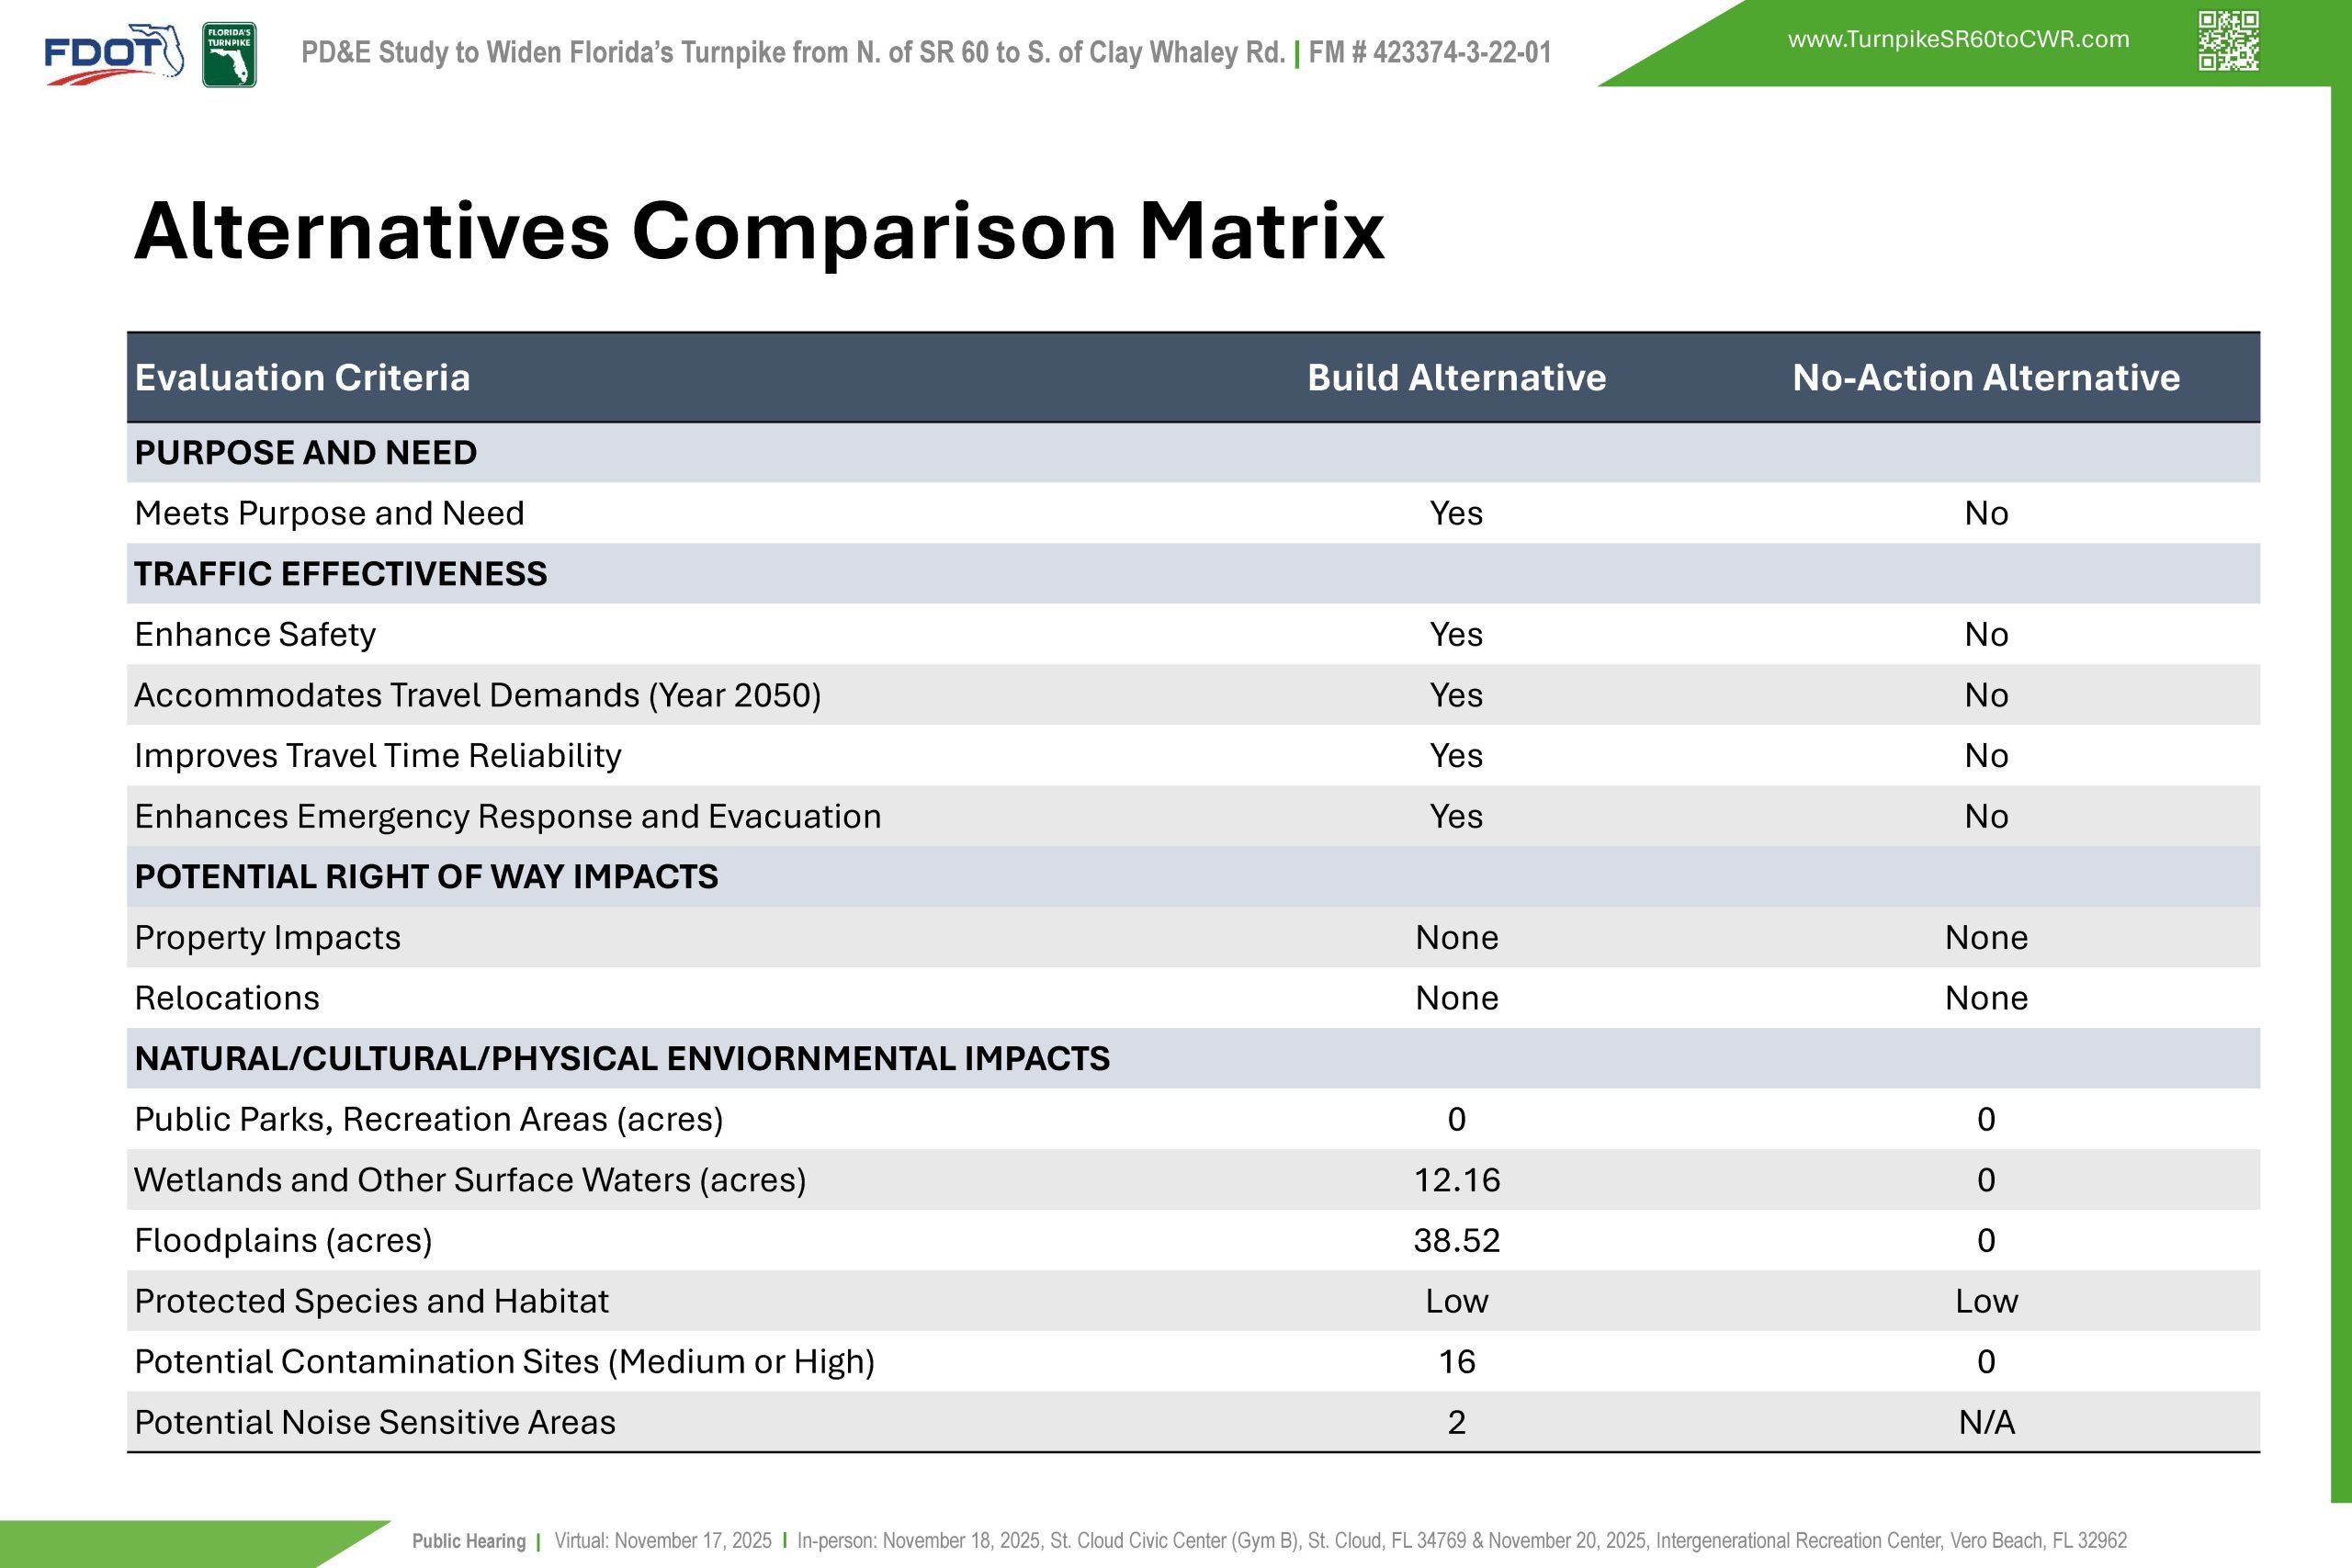
Task: Click the PD&E Study header title text
Action: point(792,53)
